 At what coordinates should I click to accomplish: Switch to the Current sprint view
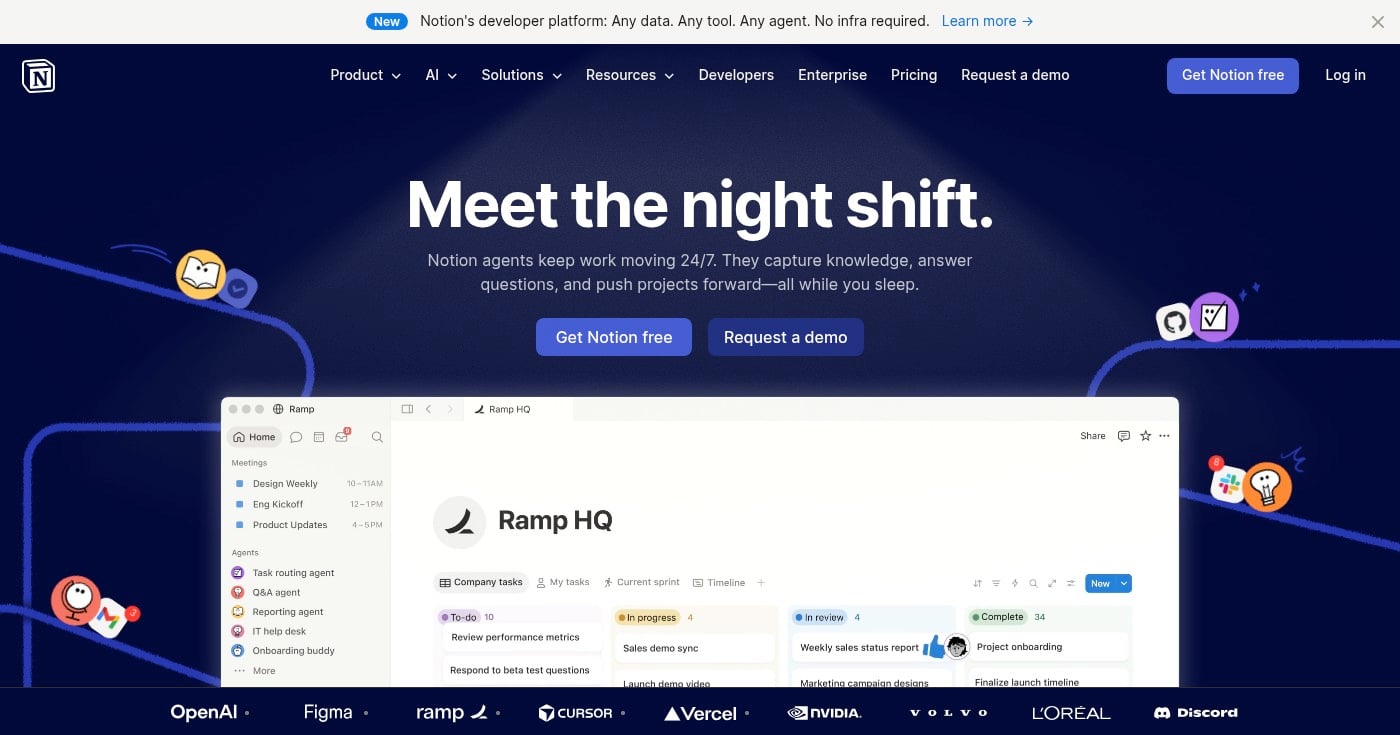(x=641, y=582)
